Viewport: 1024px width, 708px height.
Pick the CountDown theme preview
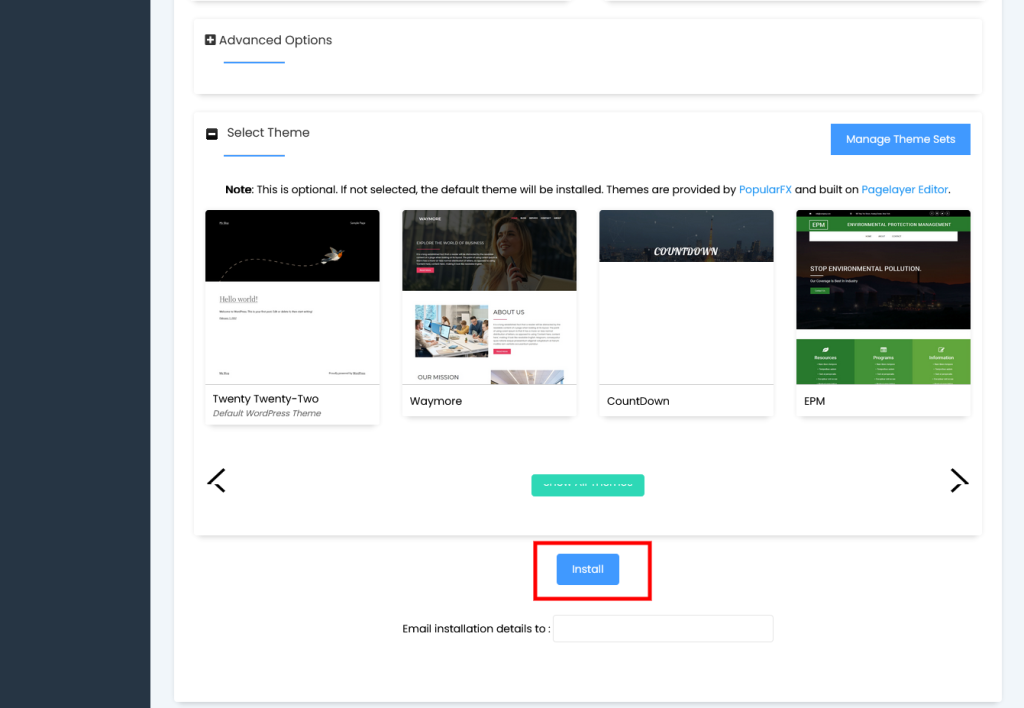[686, 297]
